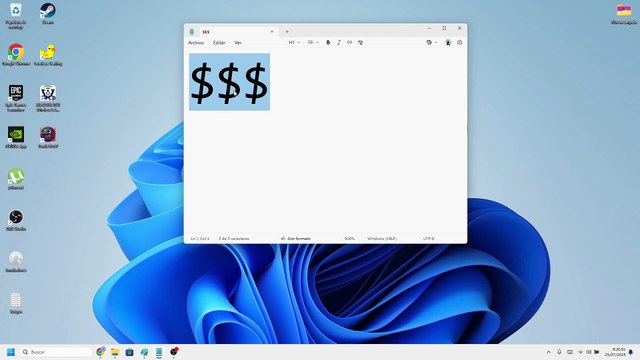
Task: Click the character count status entry
Action: 233,238
